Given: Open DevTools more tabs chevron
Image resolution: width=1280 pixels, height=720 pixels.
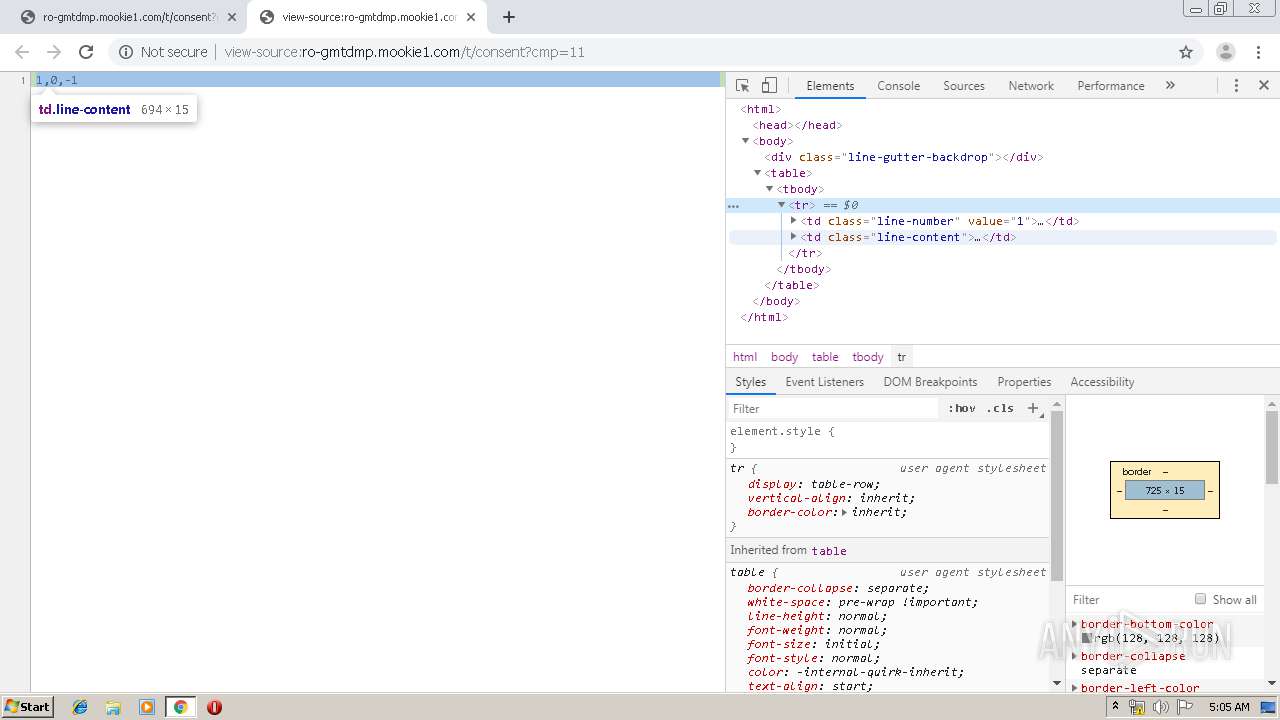Looking at the screenshot, I should [x=1170, y=86].
